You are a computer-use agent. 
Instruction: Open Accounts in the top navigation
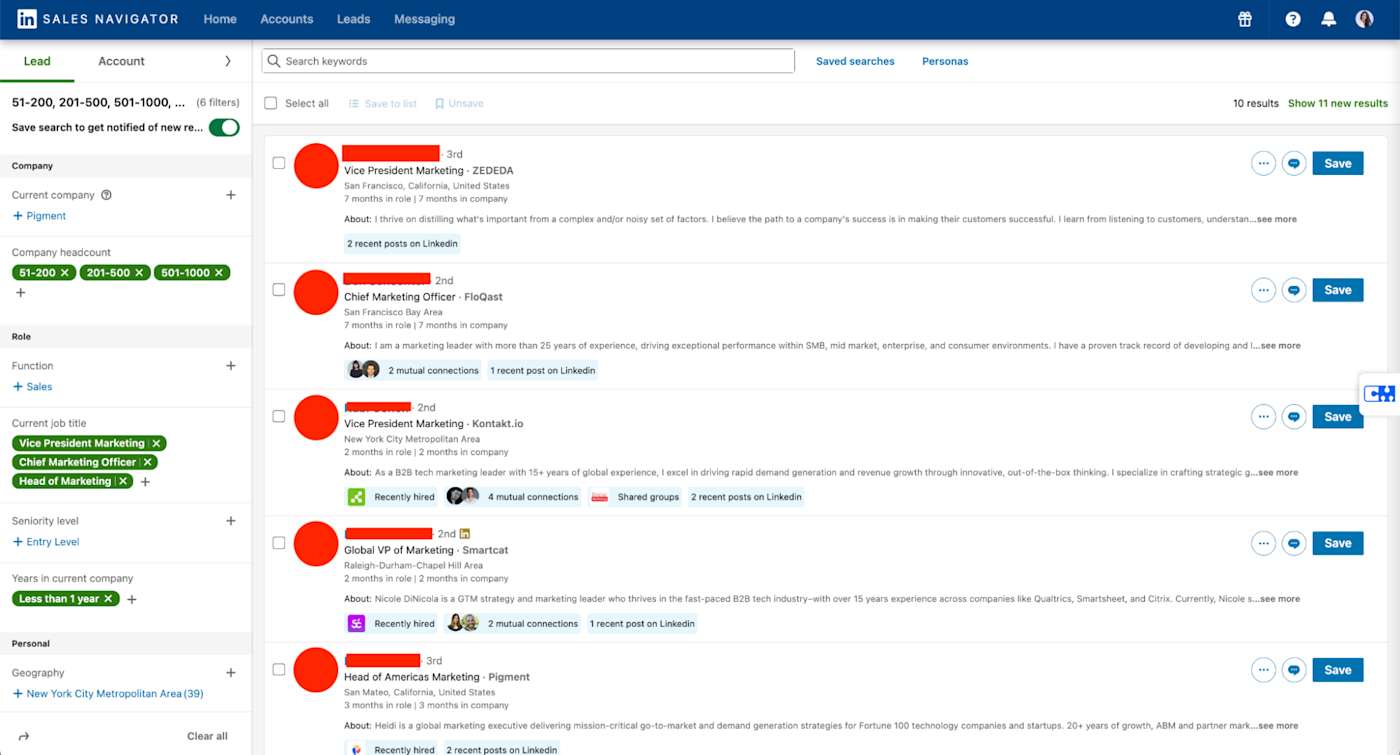click(x=287, y=19)
